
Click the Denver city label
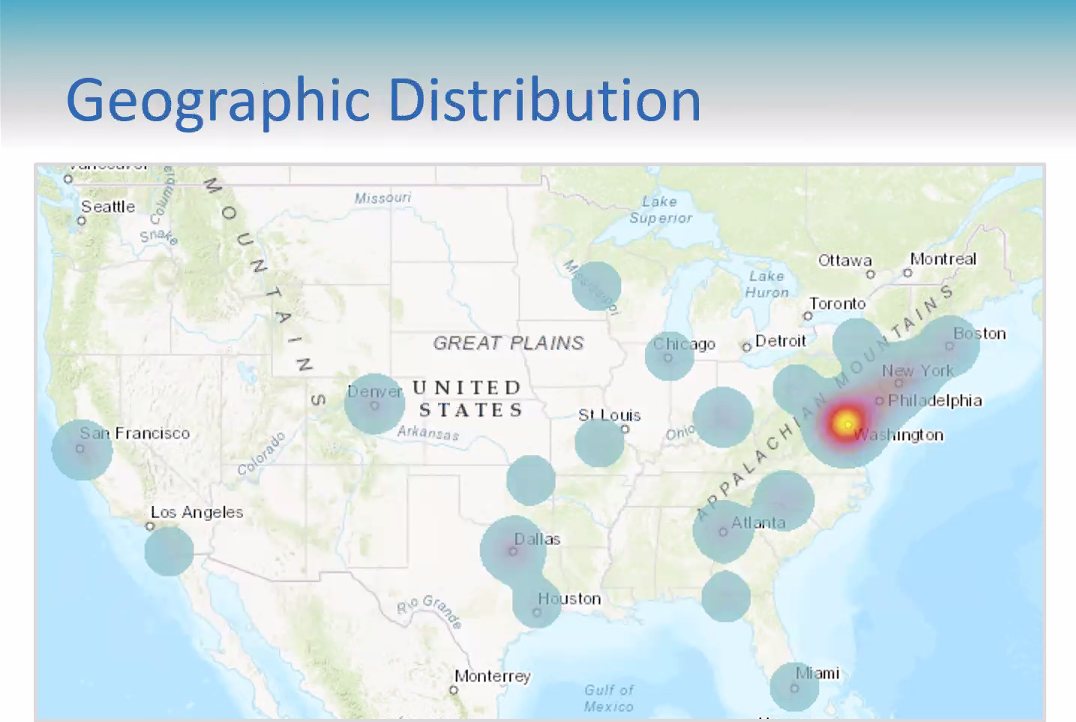point(375,391)
